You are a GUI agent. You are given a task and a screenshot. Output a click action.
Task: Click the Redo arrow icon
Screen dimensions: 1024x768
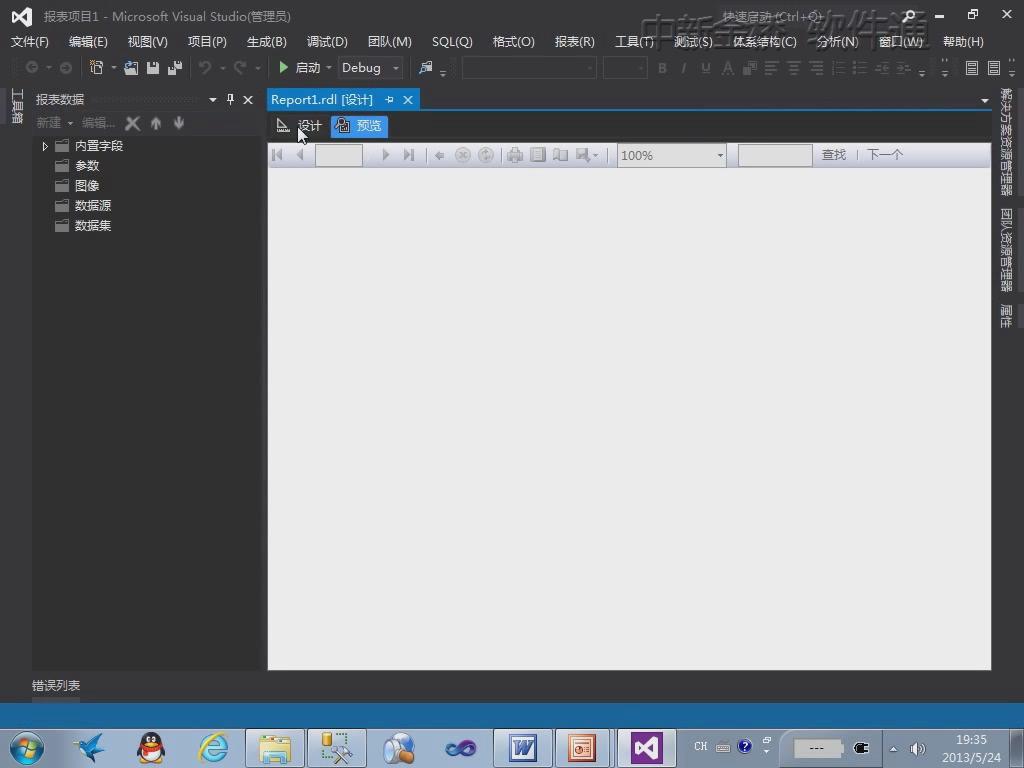[240, 67]
